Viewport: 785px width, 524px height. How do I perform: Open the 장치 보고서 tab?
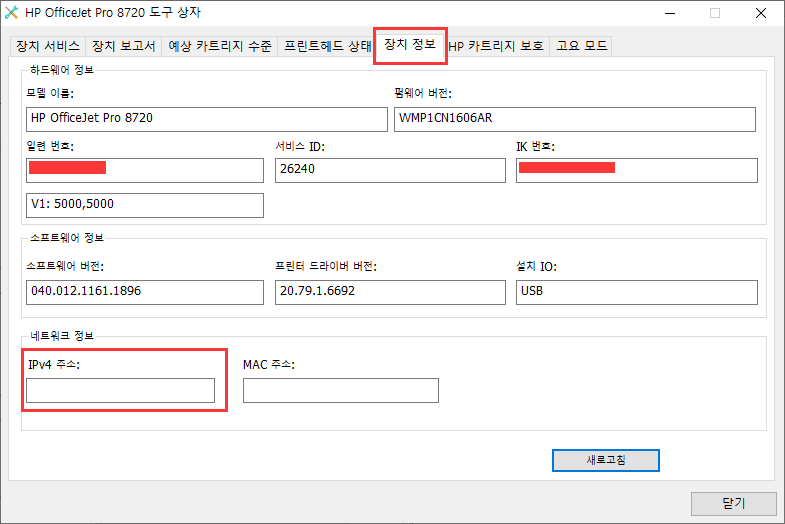124,46
